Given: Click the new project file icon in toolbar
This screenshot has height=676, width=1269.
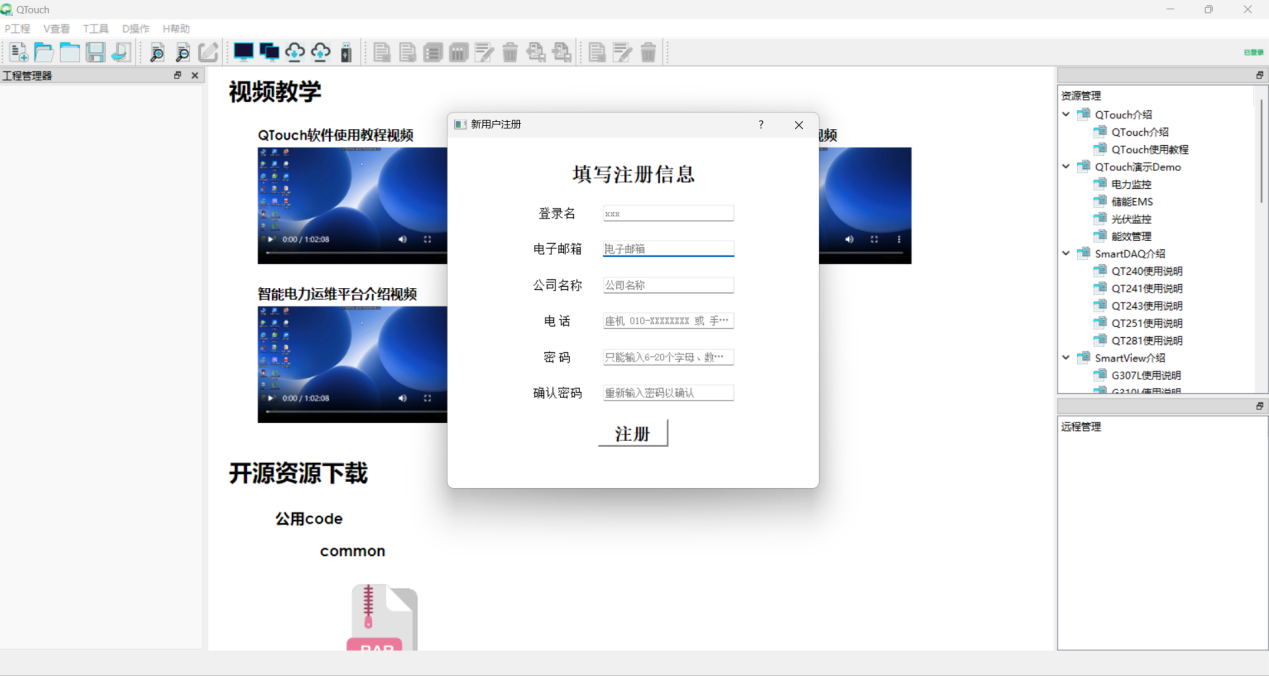Looking at the screenshot, I should click(18, 52).
